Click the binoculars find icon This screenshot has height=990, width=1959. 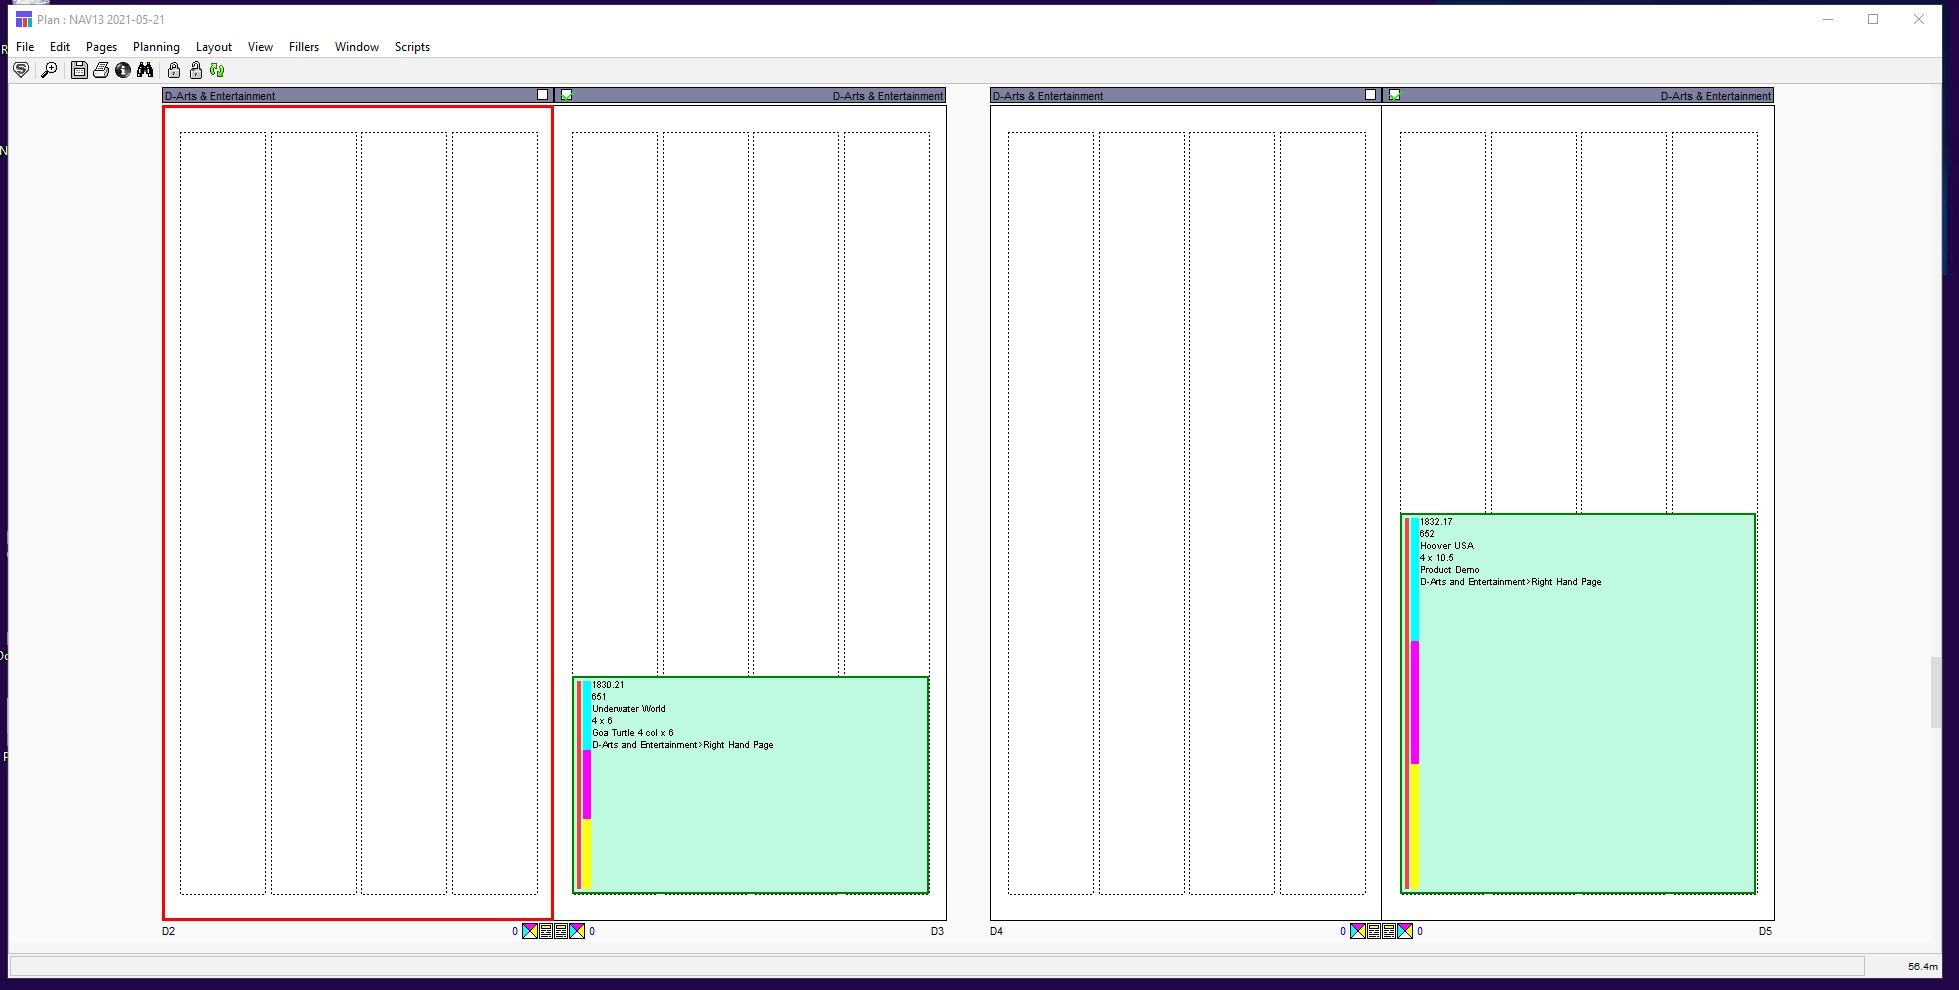145,70
